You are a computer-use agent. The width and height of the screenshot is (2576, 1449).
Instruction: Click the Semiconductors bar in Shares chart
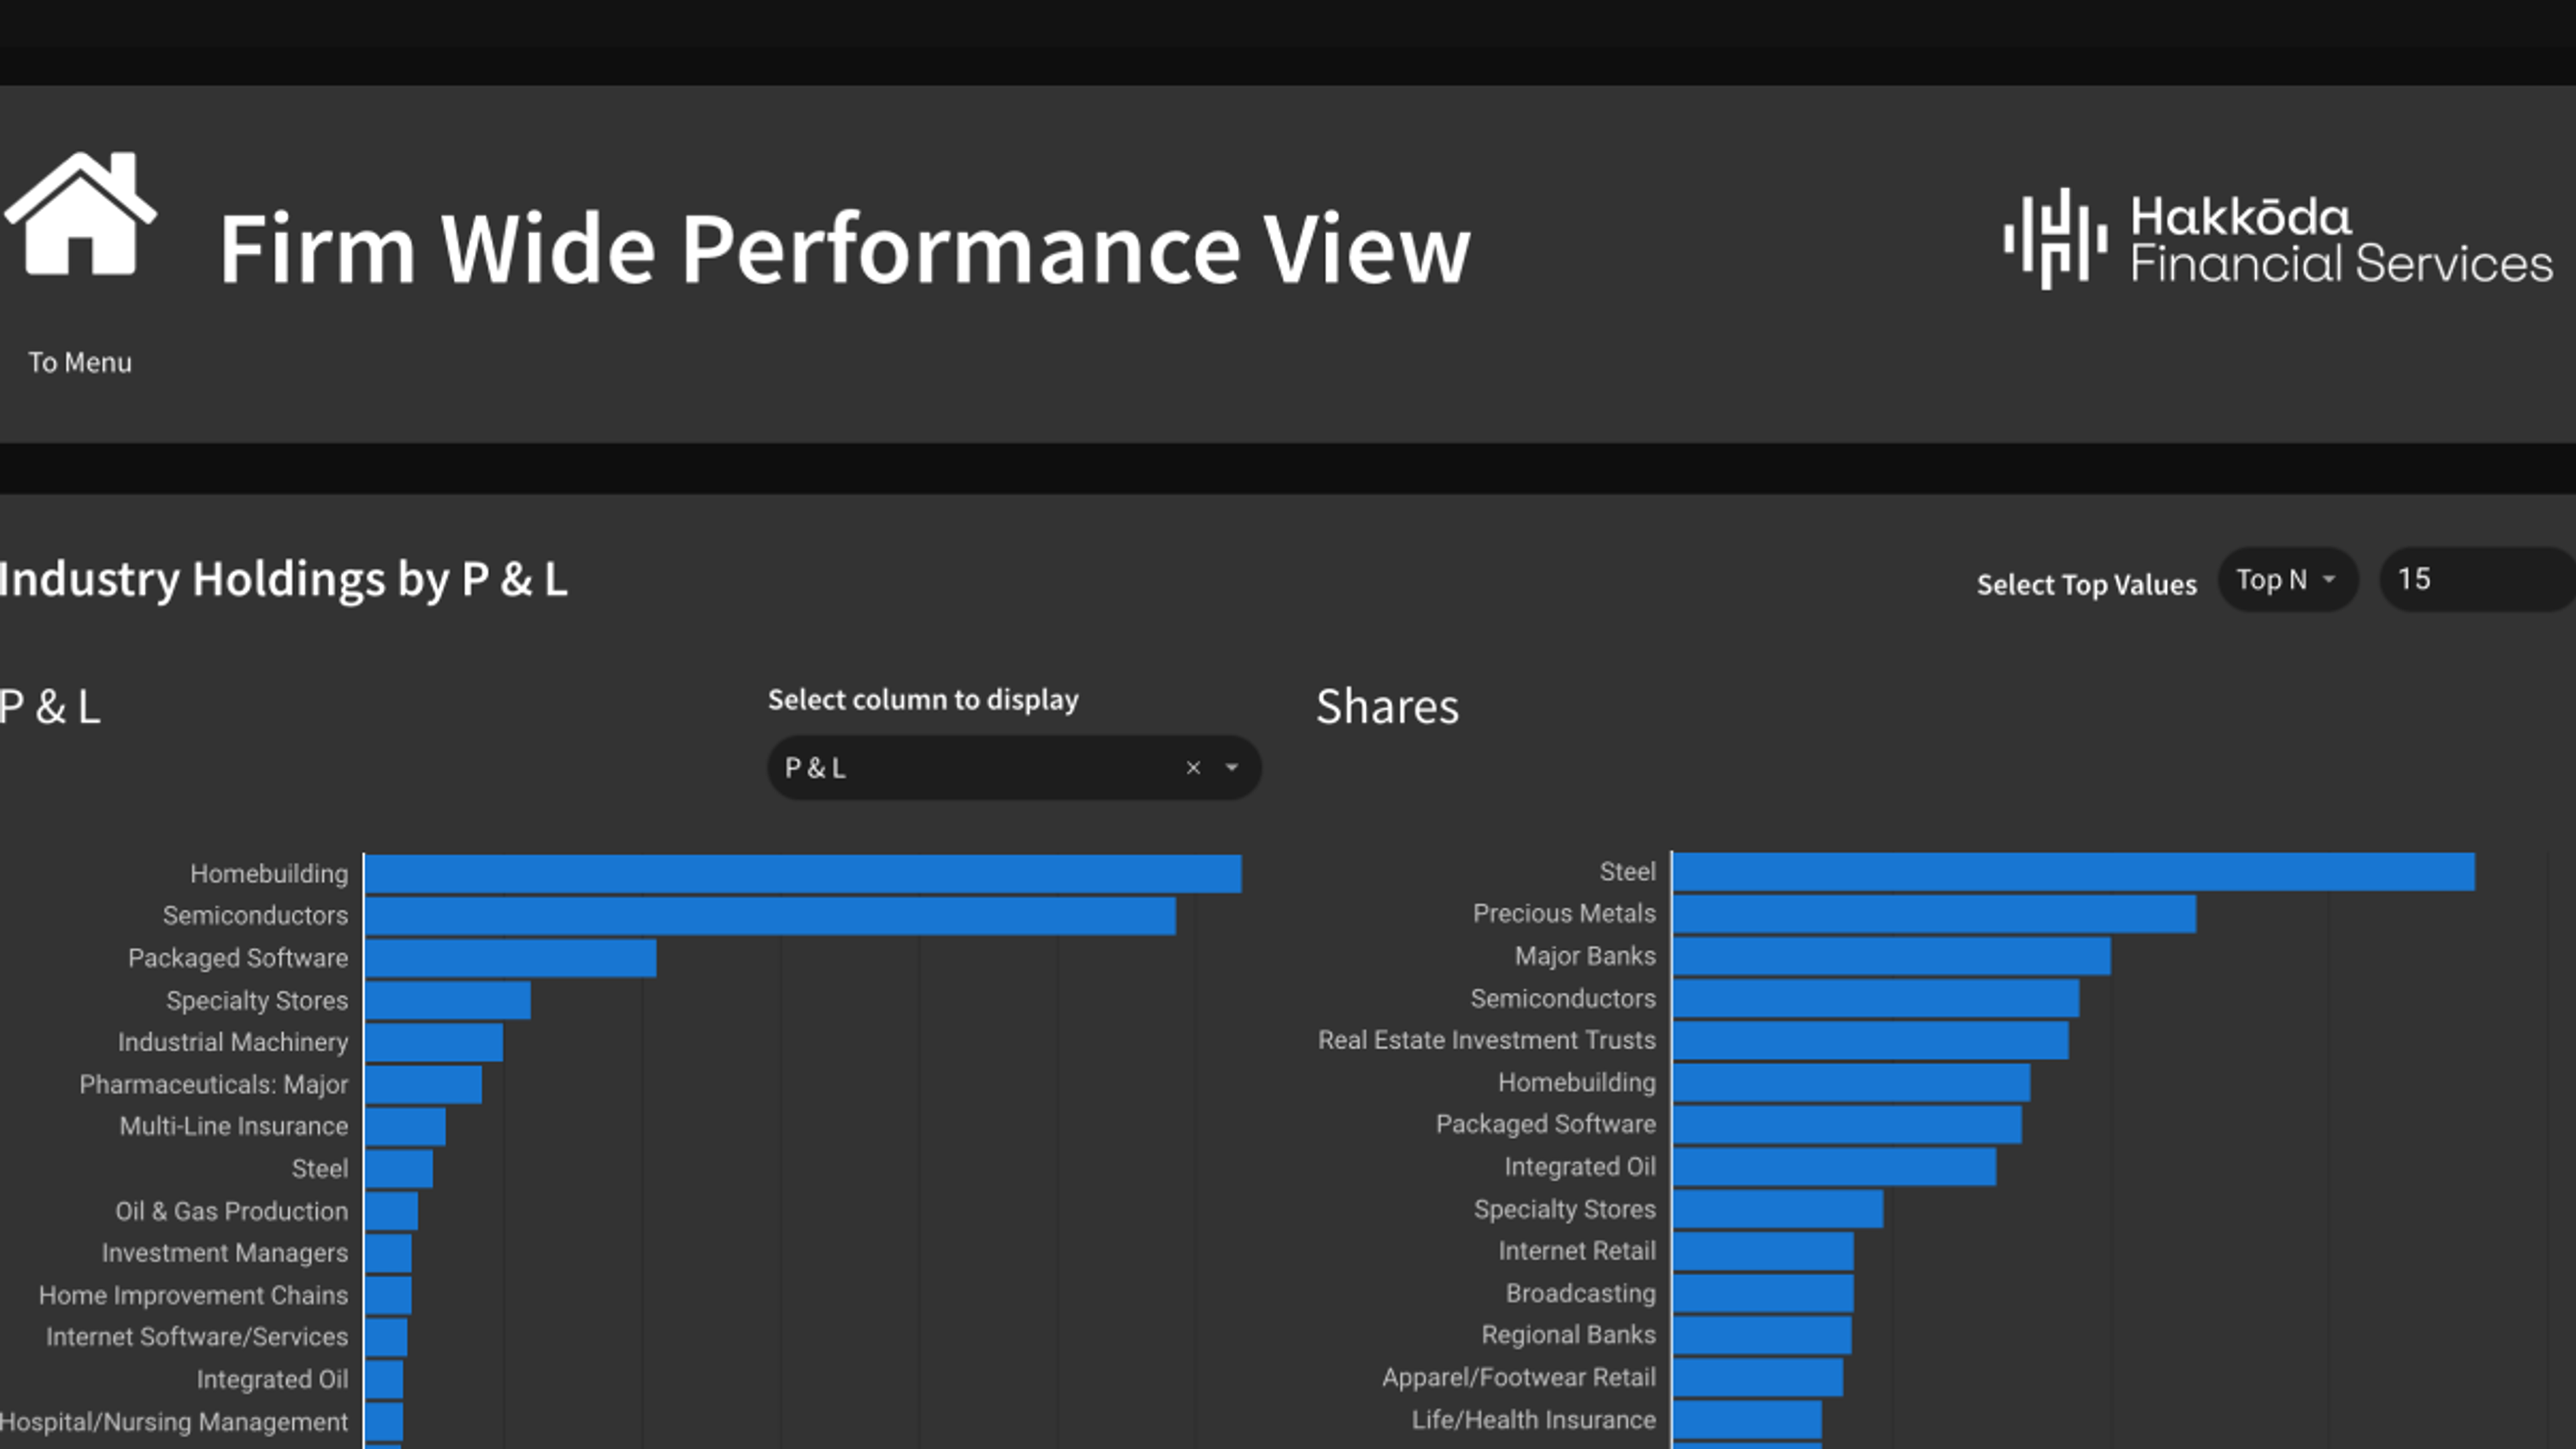[x=1876, y=998]
